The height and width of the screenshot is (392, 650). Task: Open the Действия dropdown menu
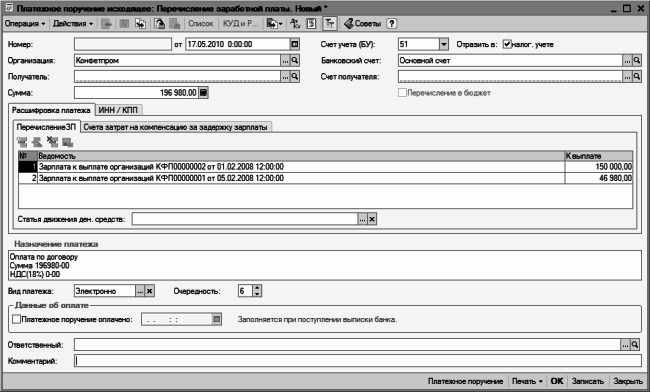coord(73,24)
